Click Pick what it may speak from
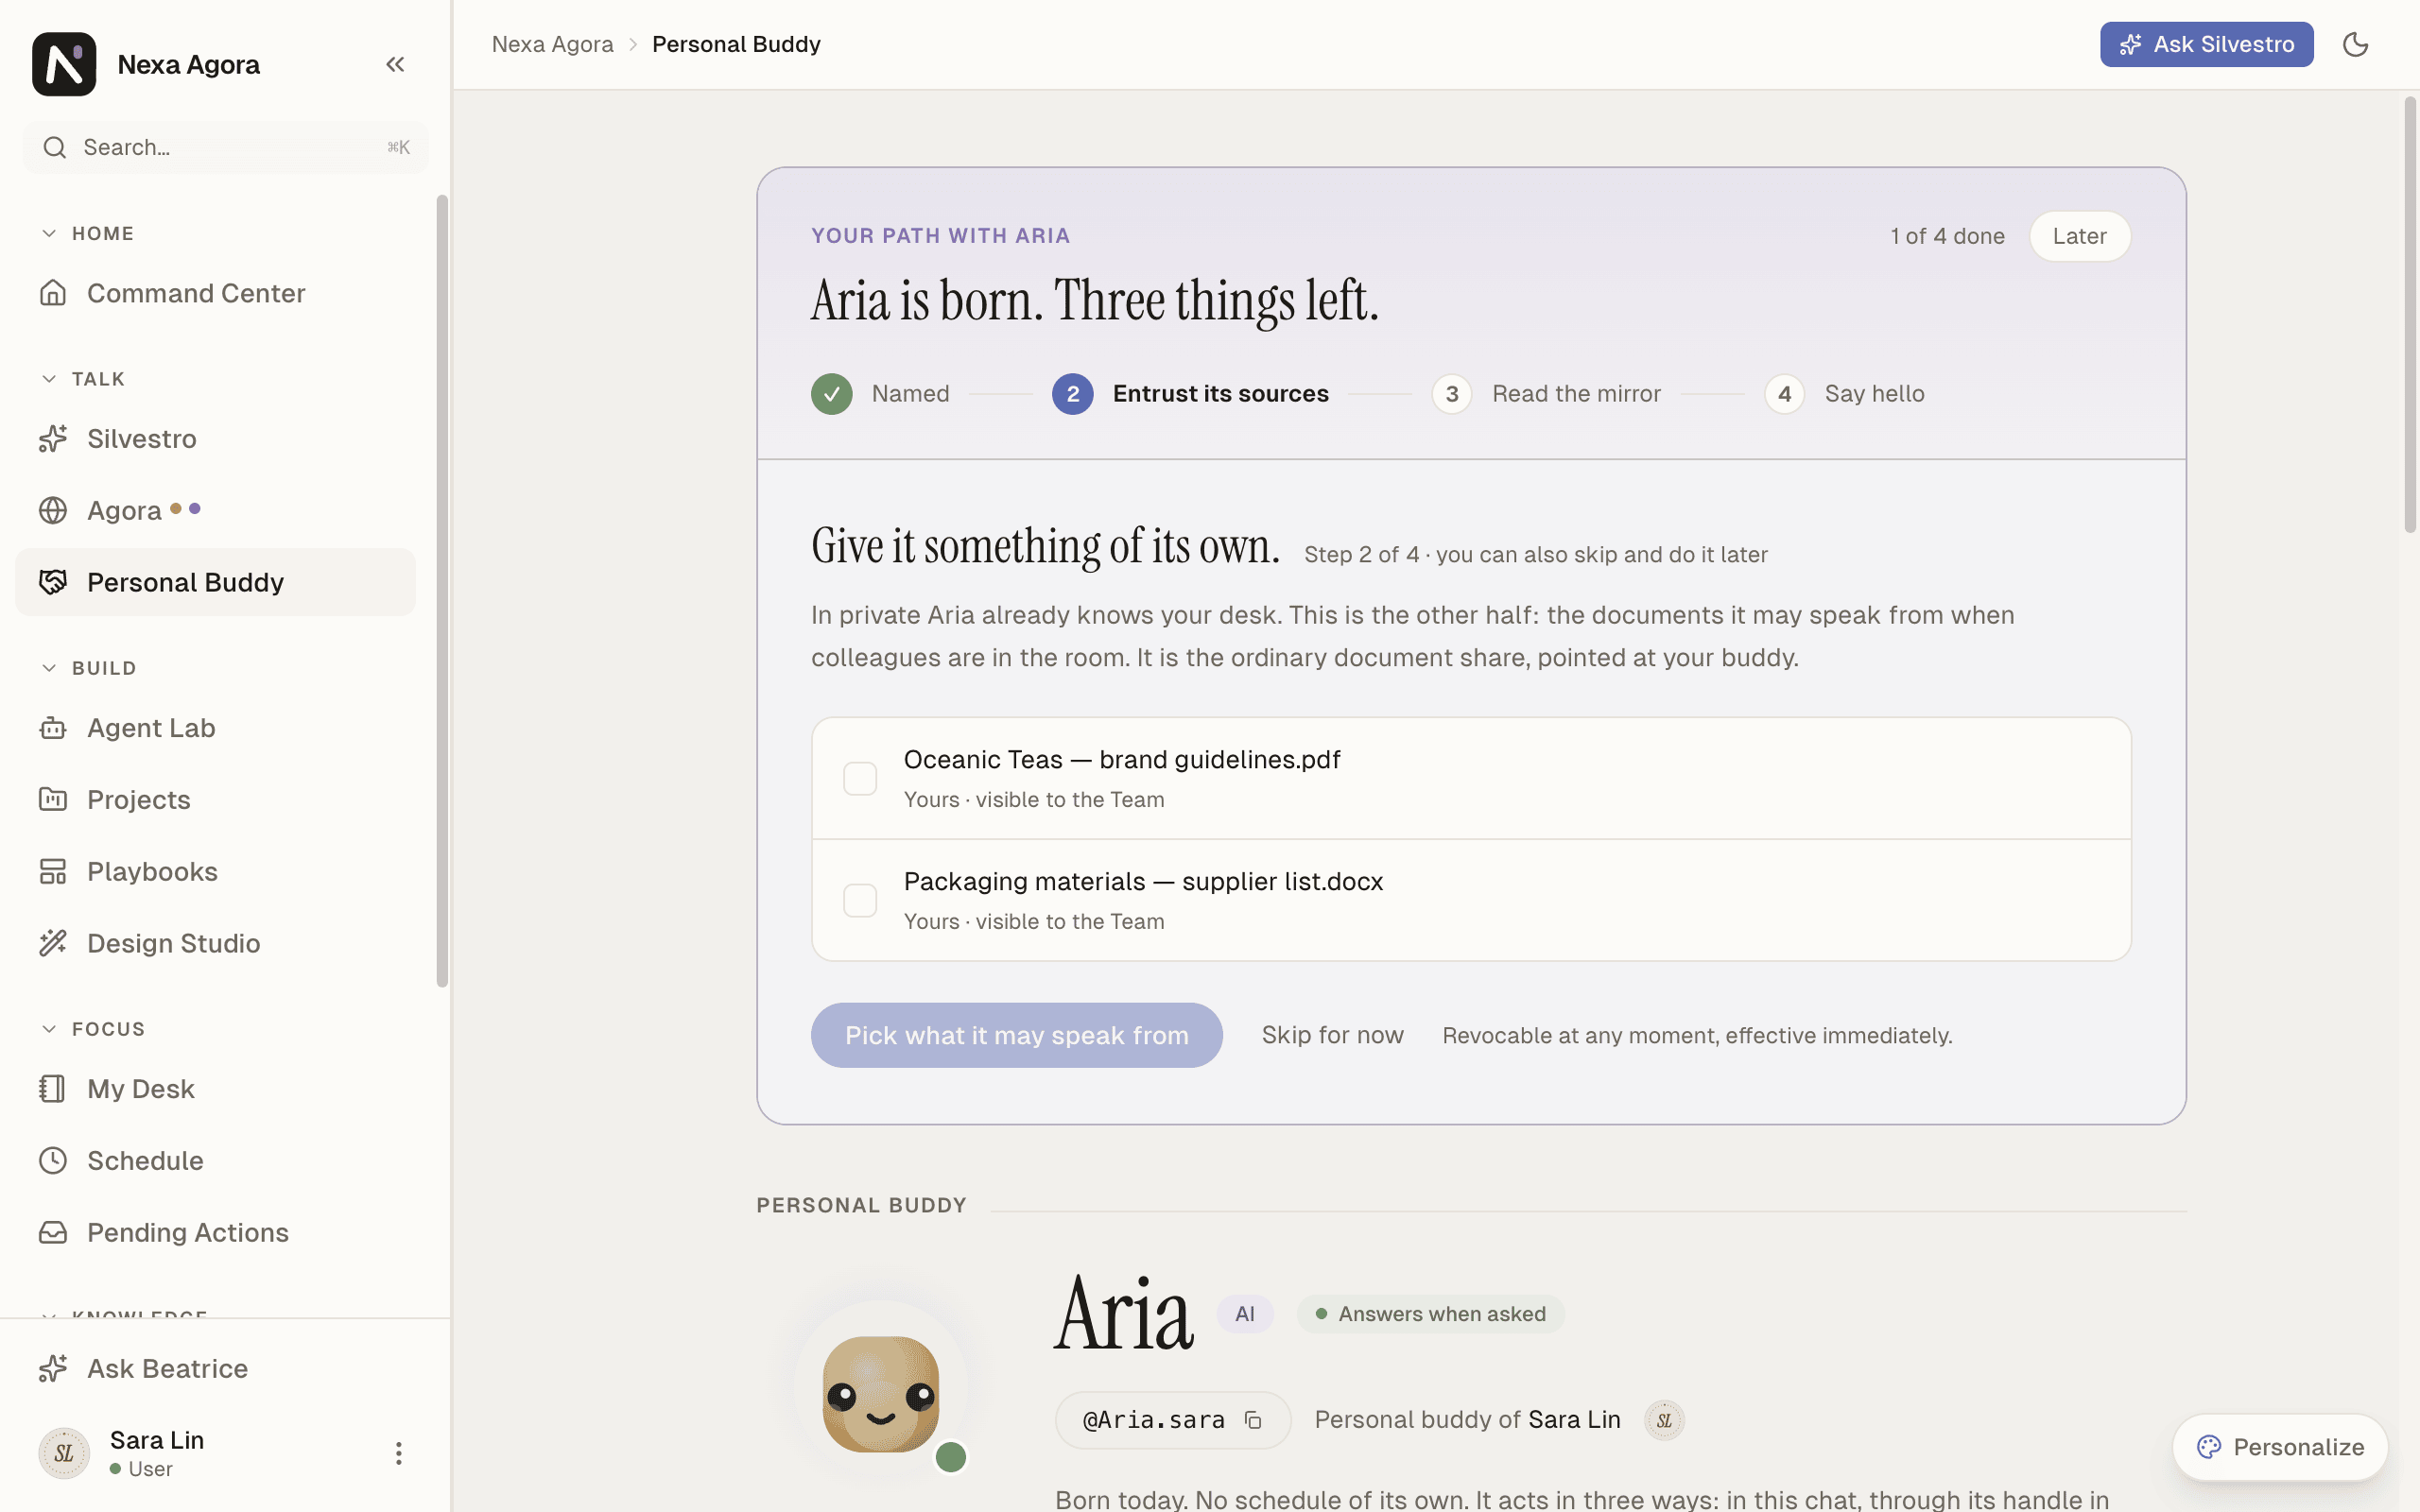2420x1512 pixels. [1016, 1035]
